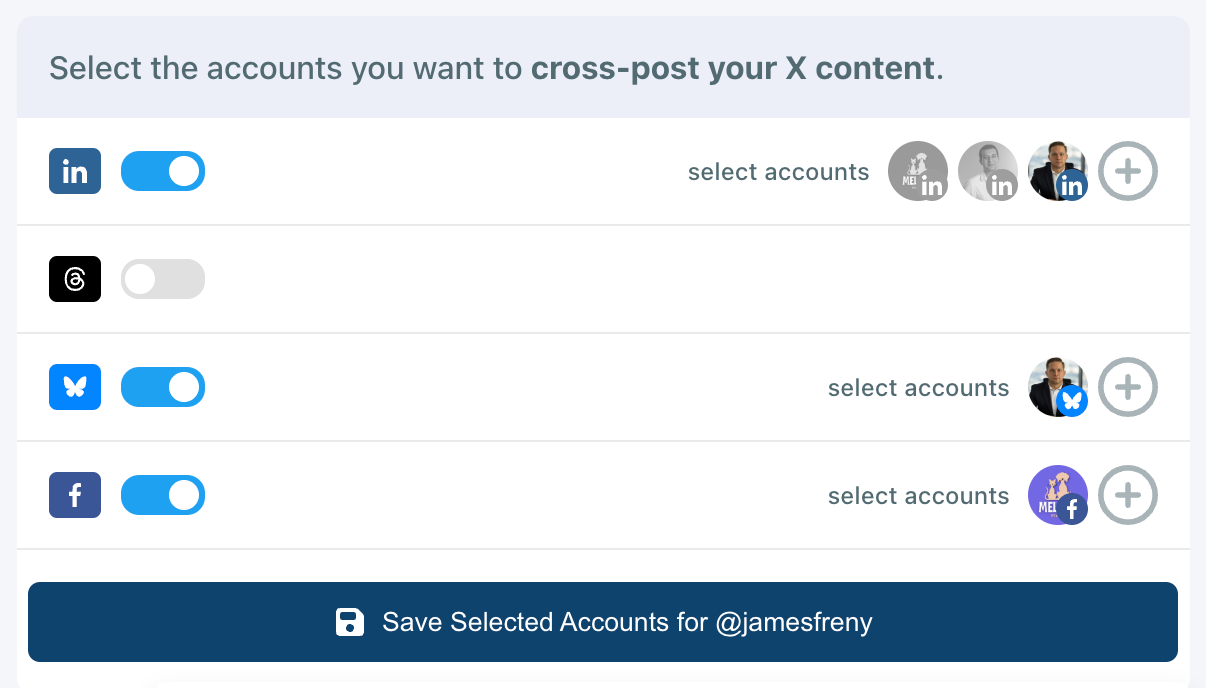This screenshot has width=1206, height=688.
Task: Click the plus icon on the Bluesky row
Action: (1128, 387)
